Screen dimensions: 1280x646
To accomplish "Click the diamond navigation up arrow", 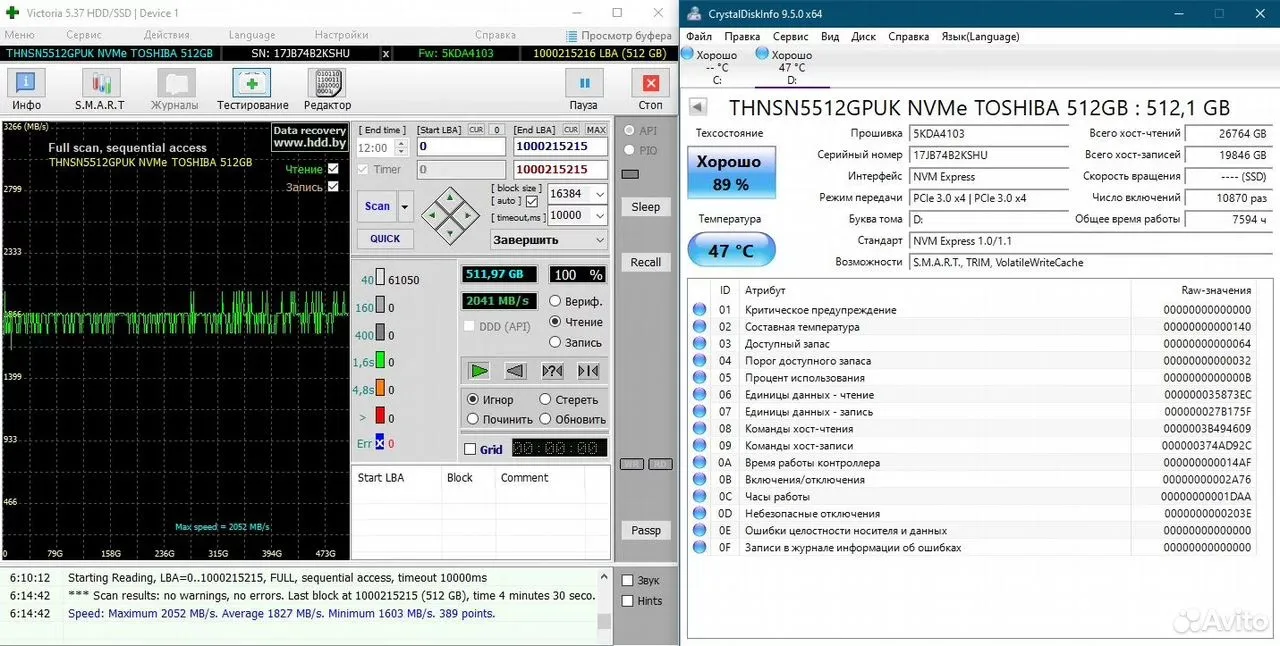I will point(450,197).
